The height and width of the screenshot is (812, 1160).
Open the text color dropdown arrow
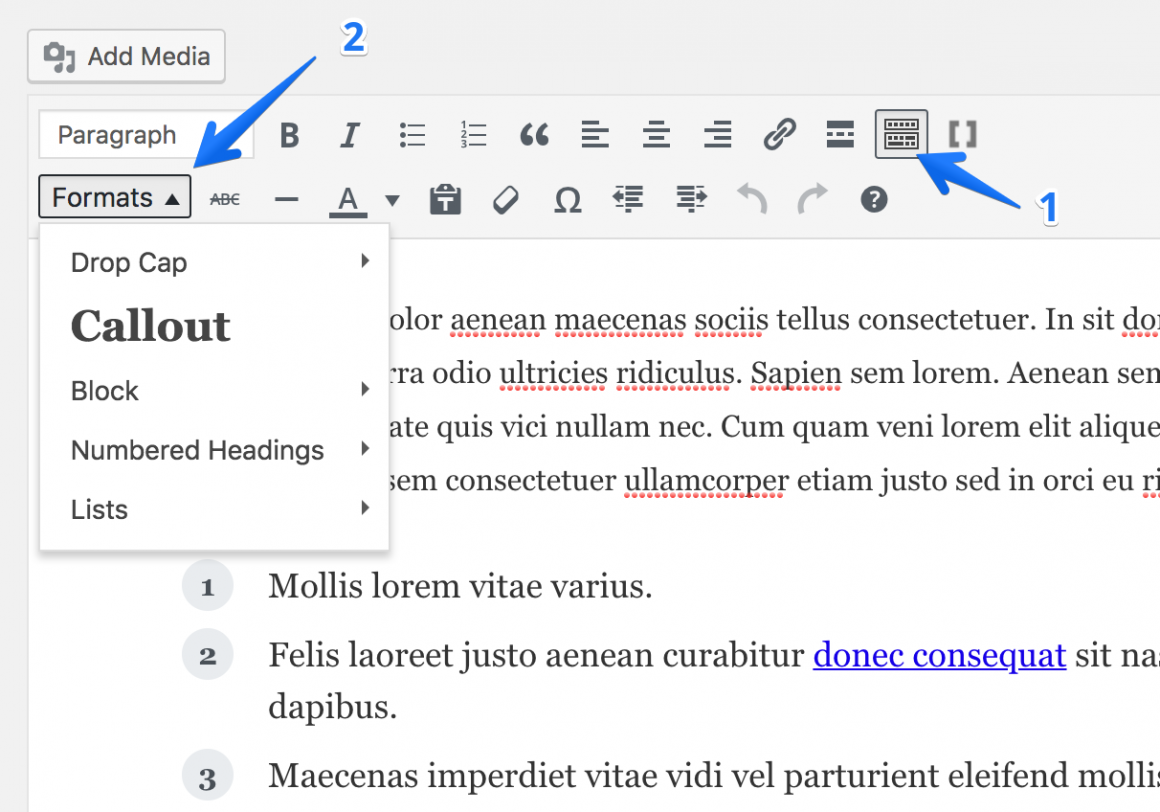391,198
